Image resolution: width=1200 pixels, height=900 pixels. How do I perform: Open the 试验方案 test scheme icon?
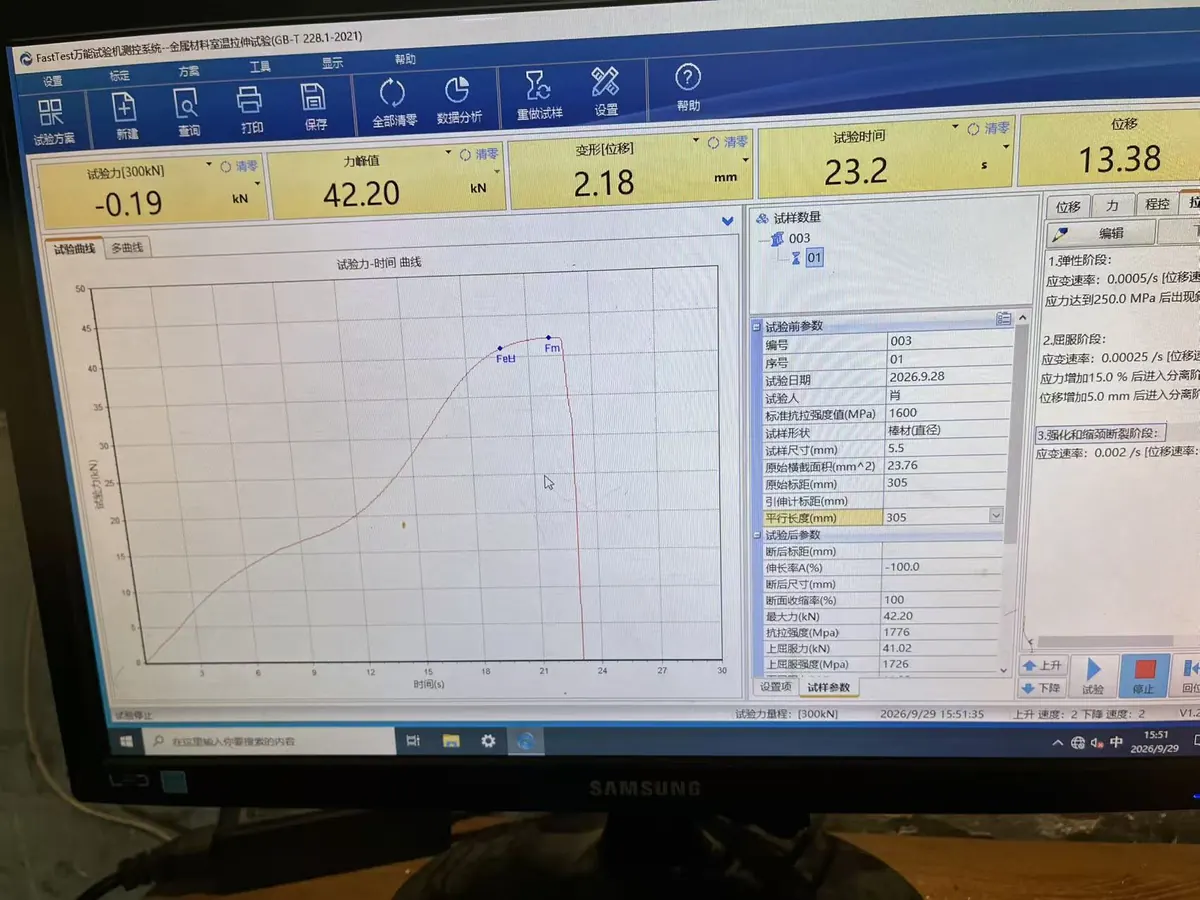[54, 119]
